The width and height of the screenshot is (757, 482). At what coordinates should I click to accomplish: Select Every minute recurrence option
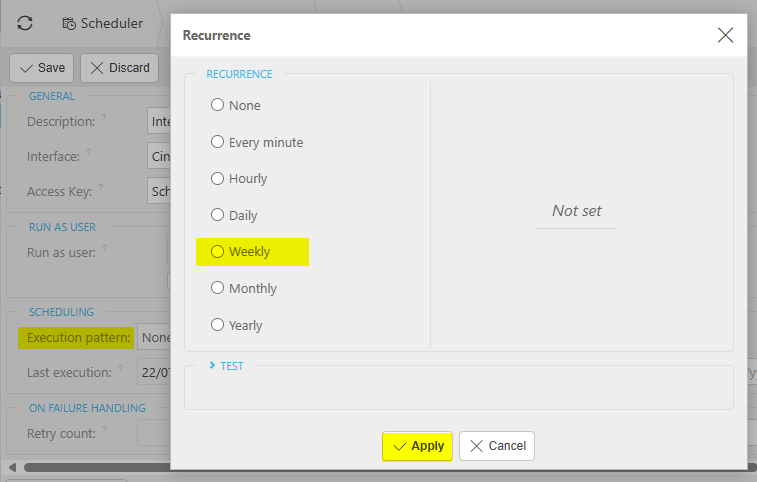[217, 142]
